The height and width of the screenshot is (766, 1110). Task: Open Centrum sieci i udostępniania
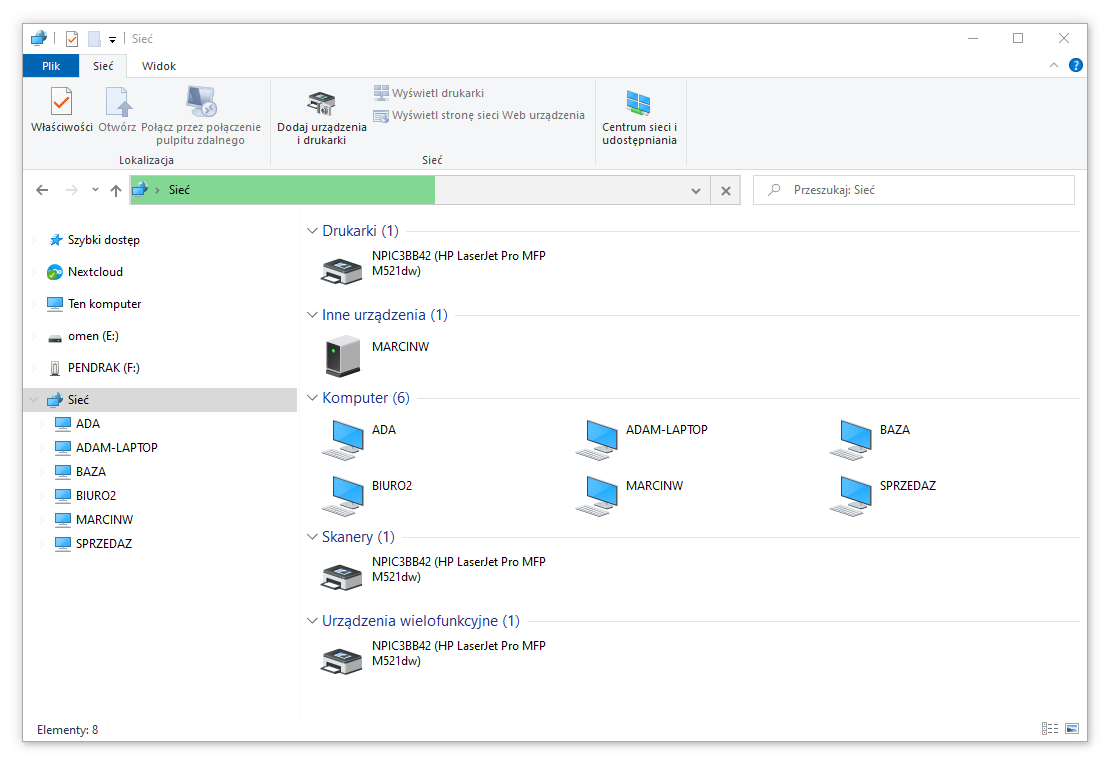tap(639, 103)
